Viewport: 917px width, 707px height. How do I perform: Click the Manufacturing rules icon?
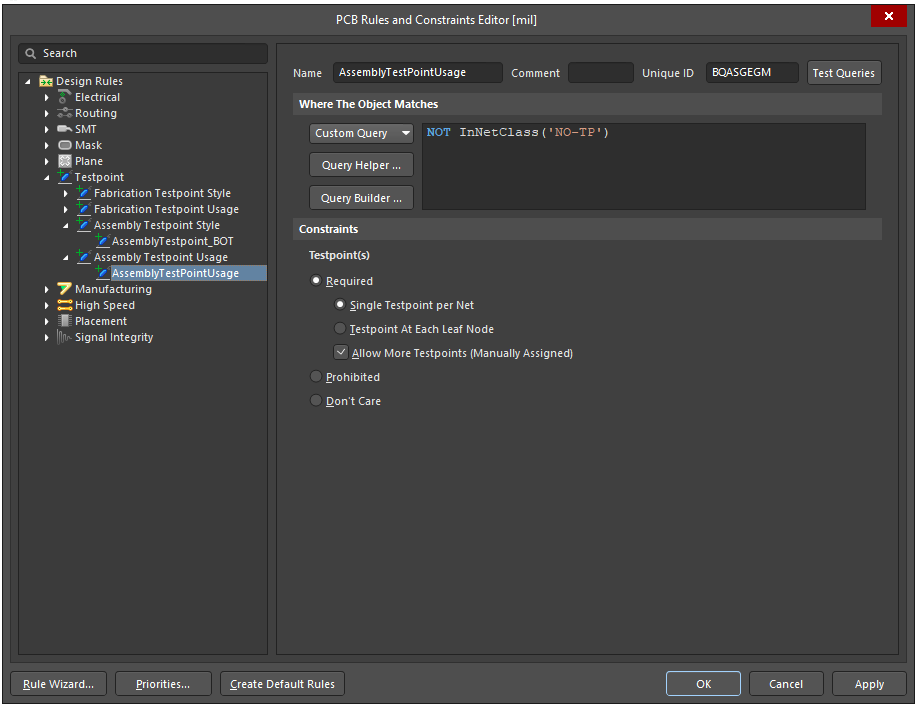tap(63, 289)
